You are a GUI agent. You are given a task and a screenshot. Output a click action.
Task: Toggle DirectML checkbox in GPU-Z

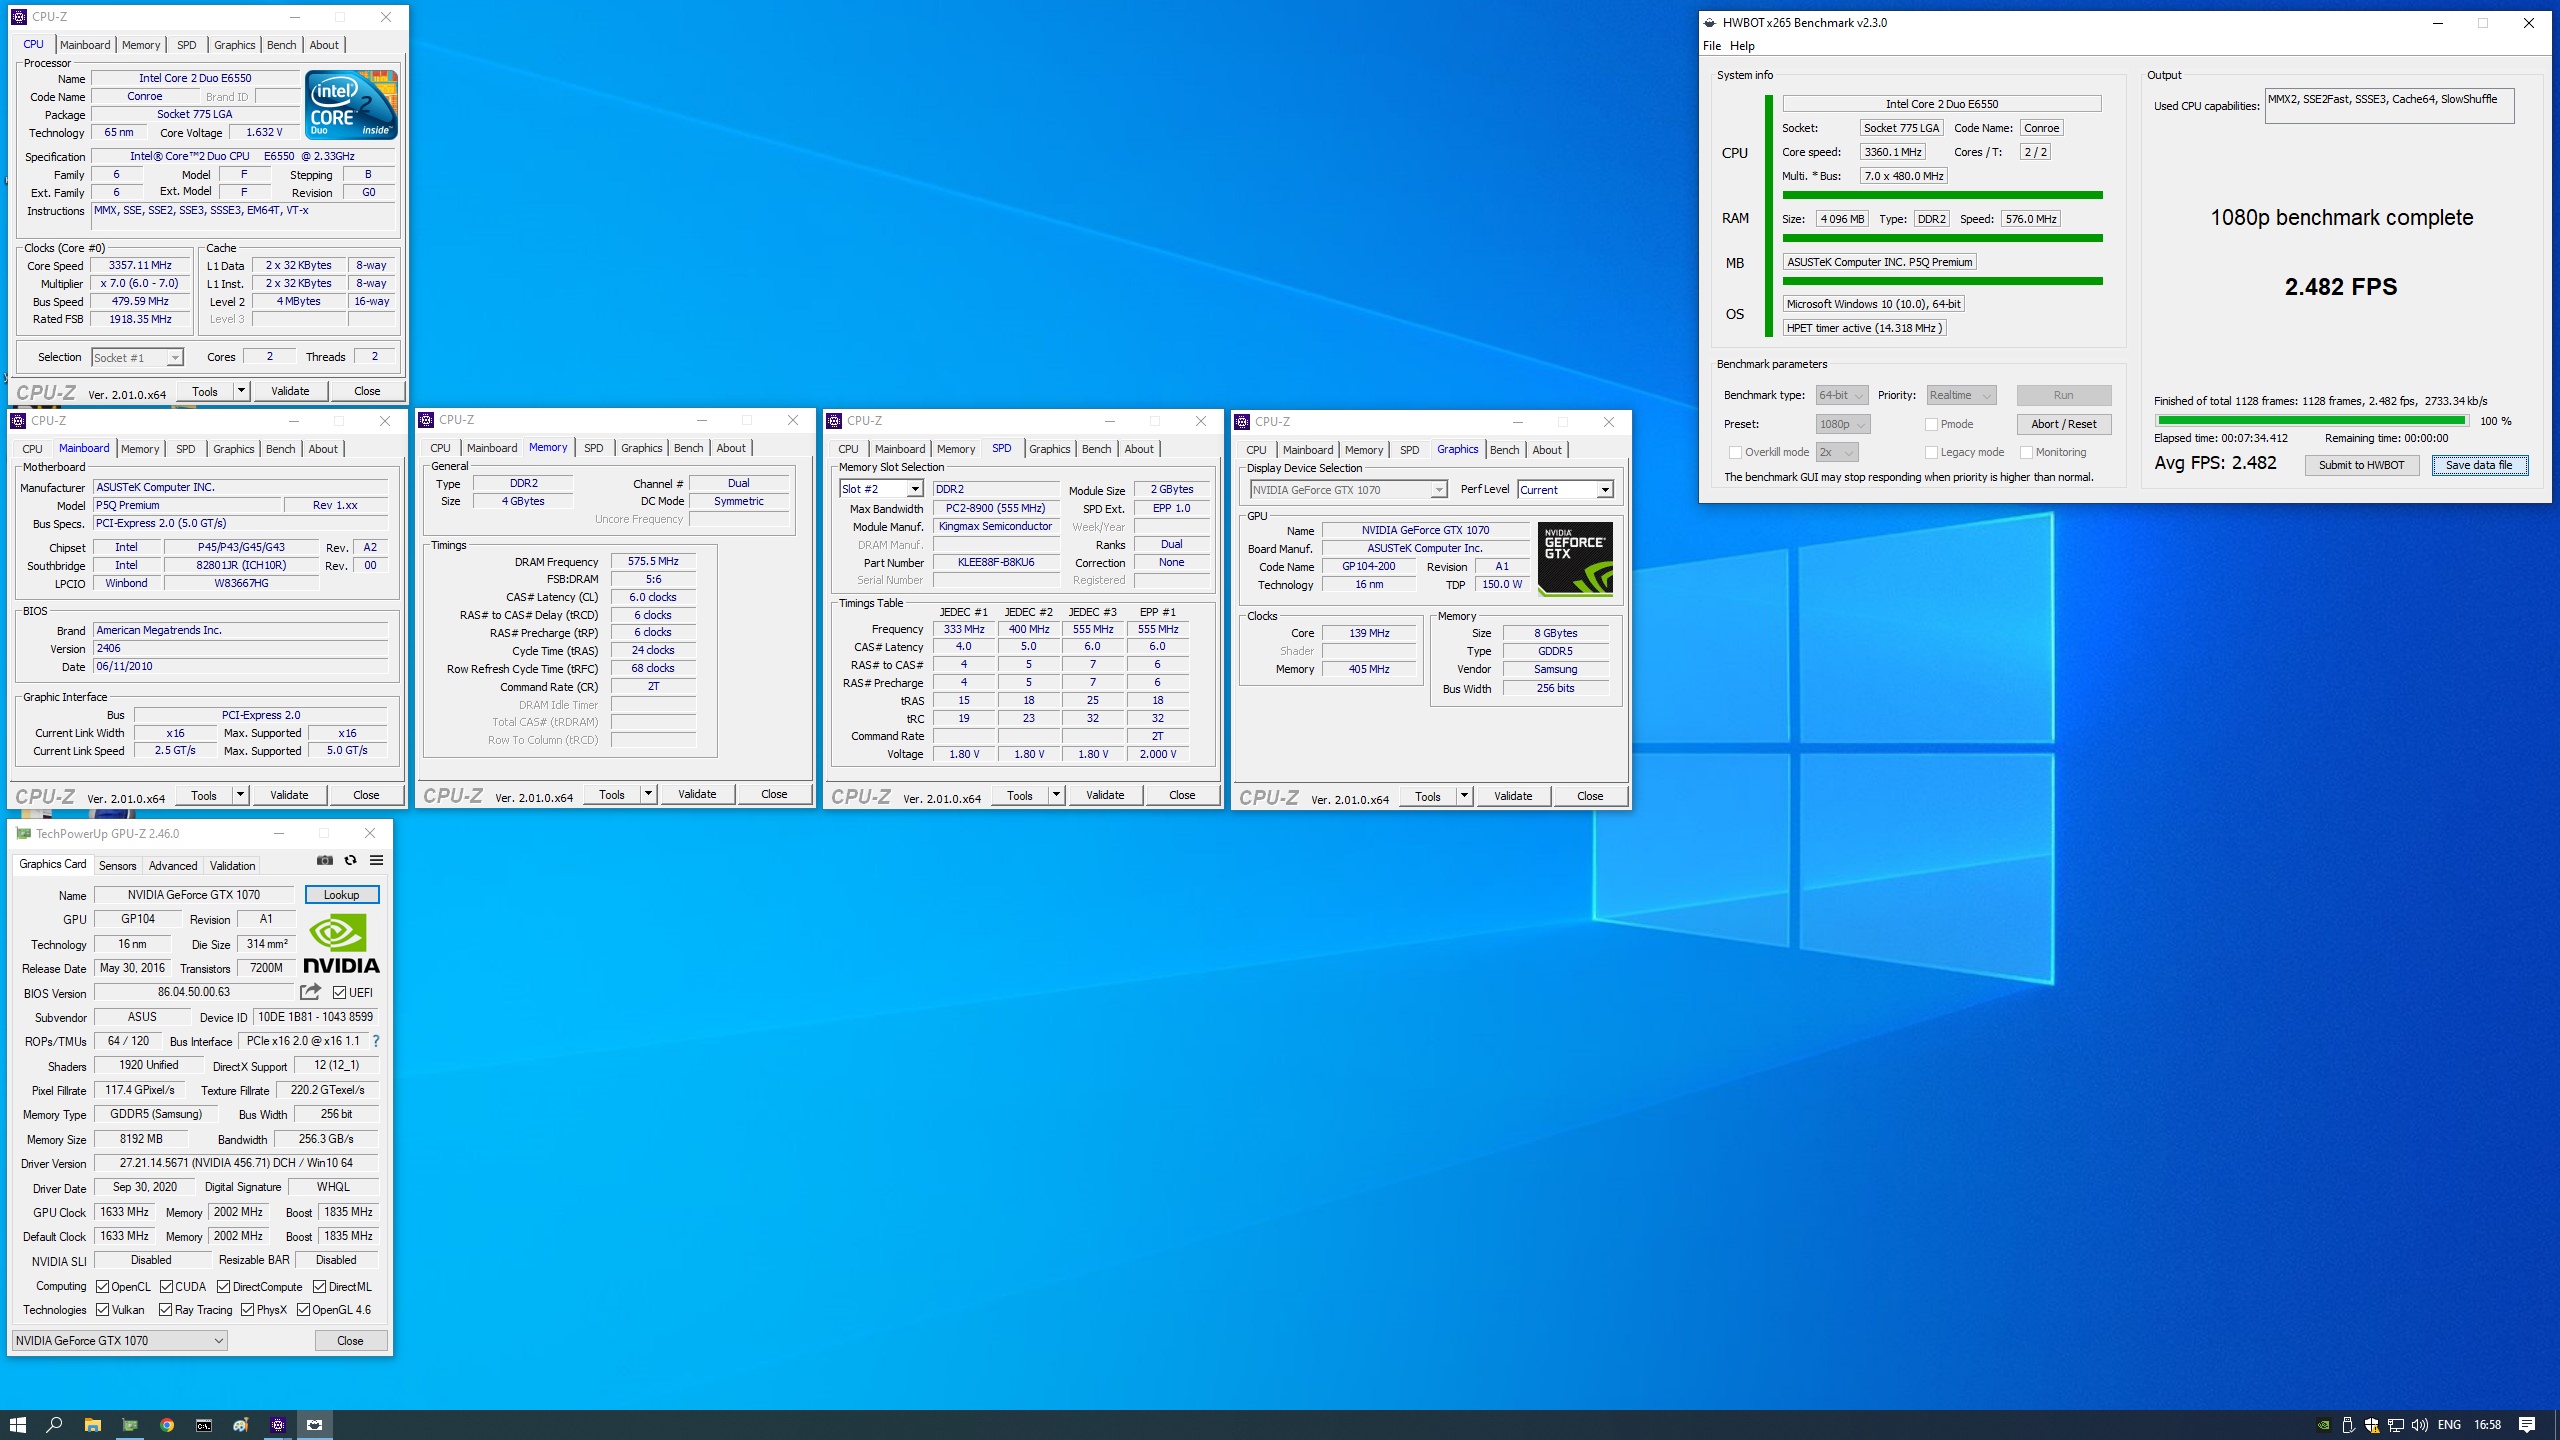point(319,1287)
